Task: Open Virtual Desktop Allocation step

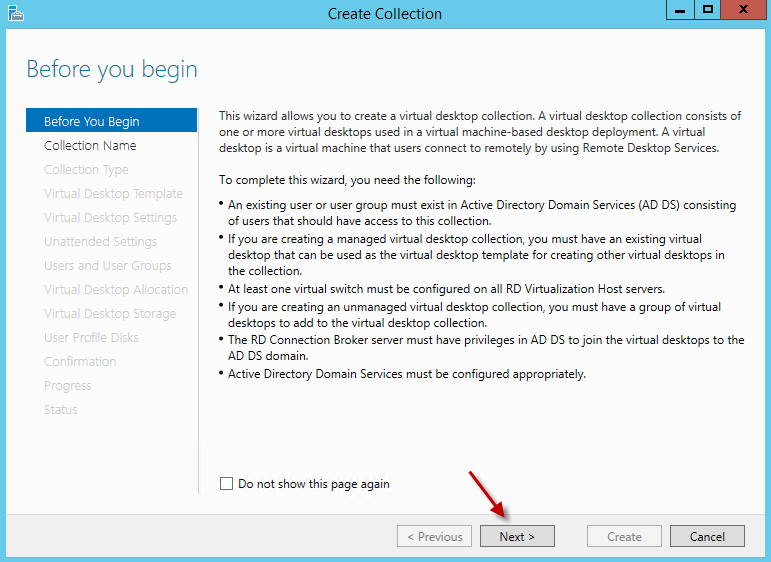Action: click(x=116, y=289)
